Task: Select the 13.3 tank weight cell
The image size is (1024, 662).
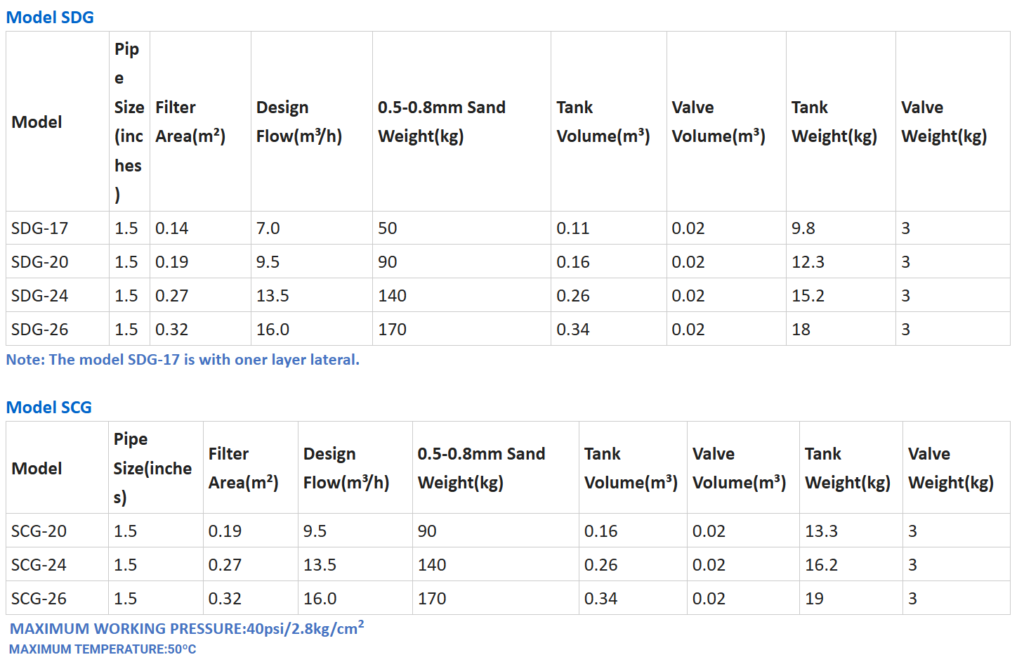Action: click(x=821, y=531)
